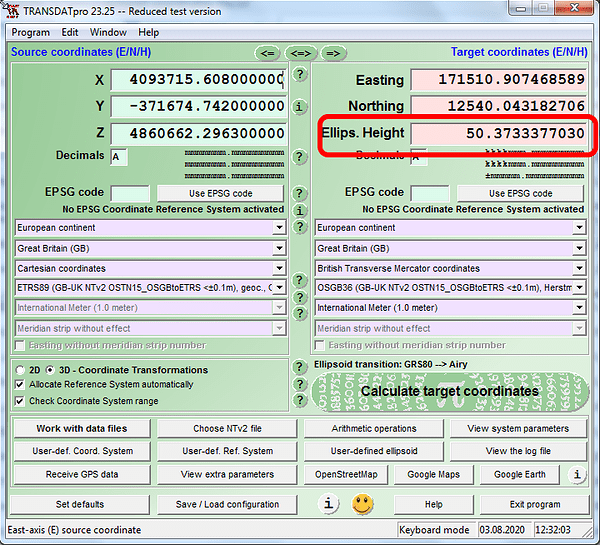Open help icon beside Cartesian coordinates dropdown
Screen dimensions: 600x545
[300, 280]
